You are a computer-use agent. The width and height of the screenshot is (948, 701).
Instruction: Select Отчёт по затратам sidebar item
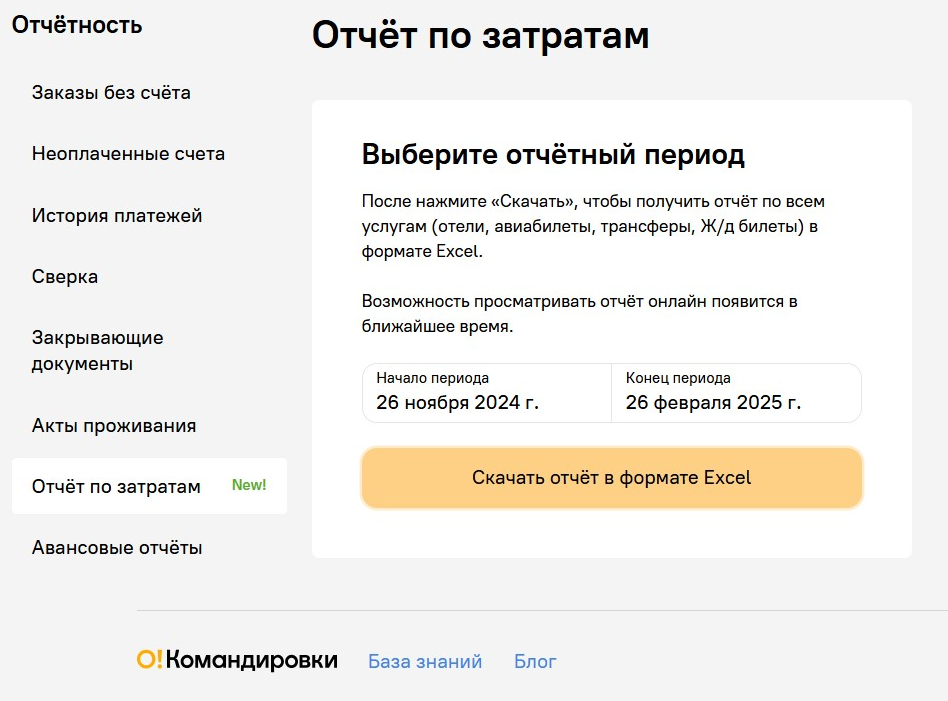(x=116, y=487)
